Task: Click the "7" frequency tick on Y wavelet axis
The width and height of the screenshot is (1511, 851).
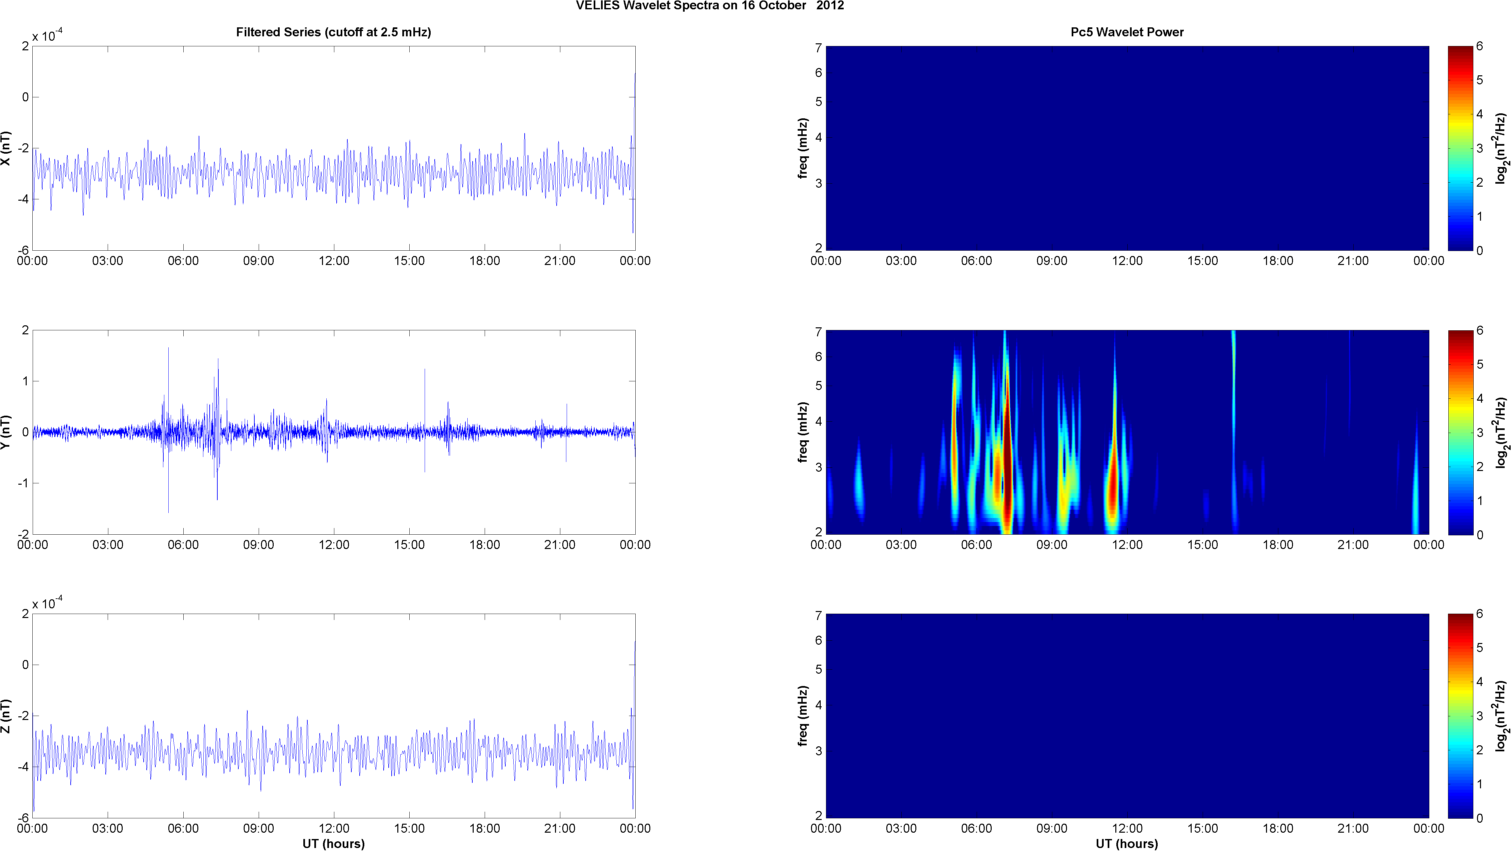Action: pyautogui.click(x=818, y=331)
